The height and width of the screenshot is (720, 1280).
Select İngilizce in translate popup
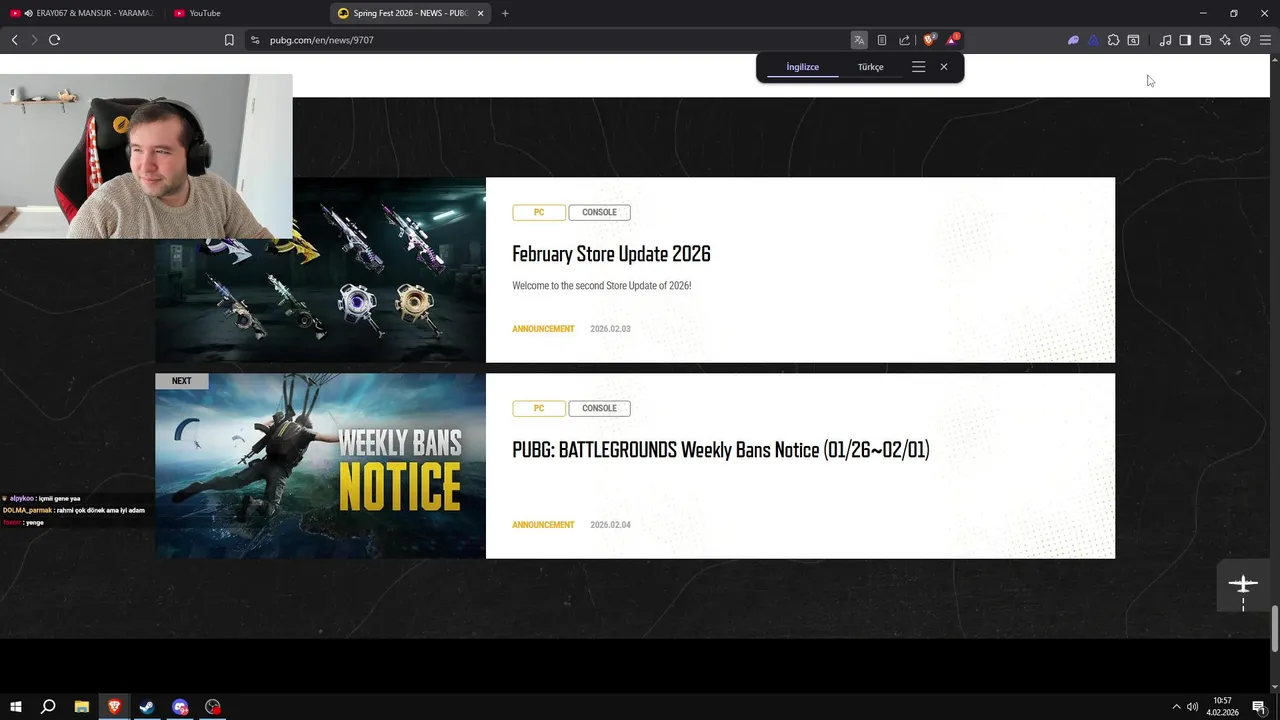click(802, 67)
